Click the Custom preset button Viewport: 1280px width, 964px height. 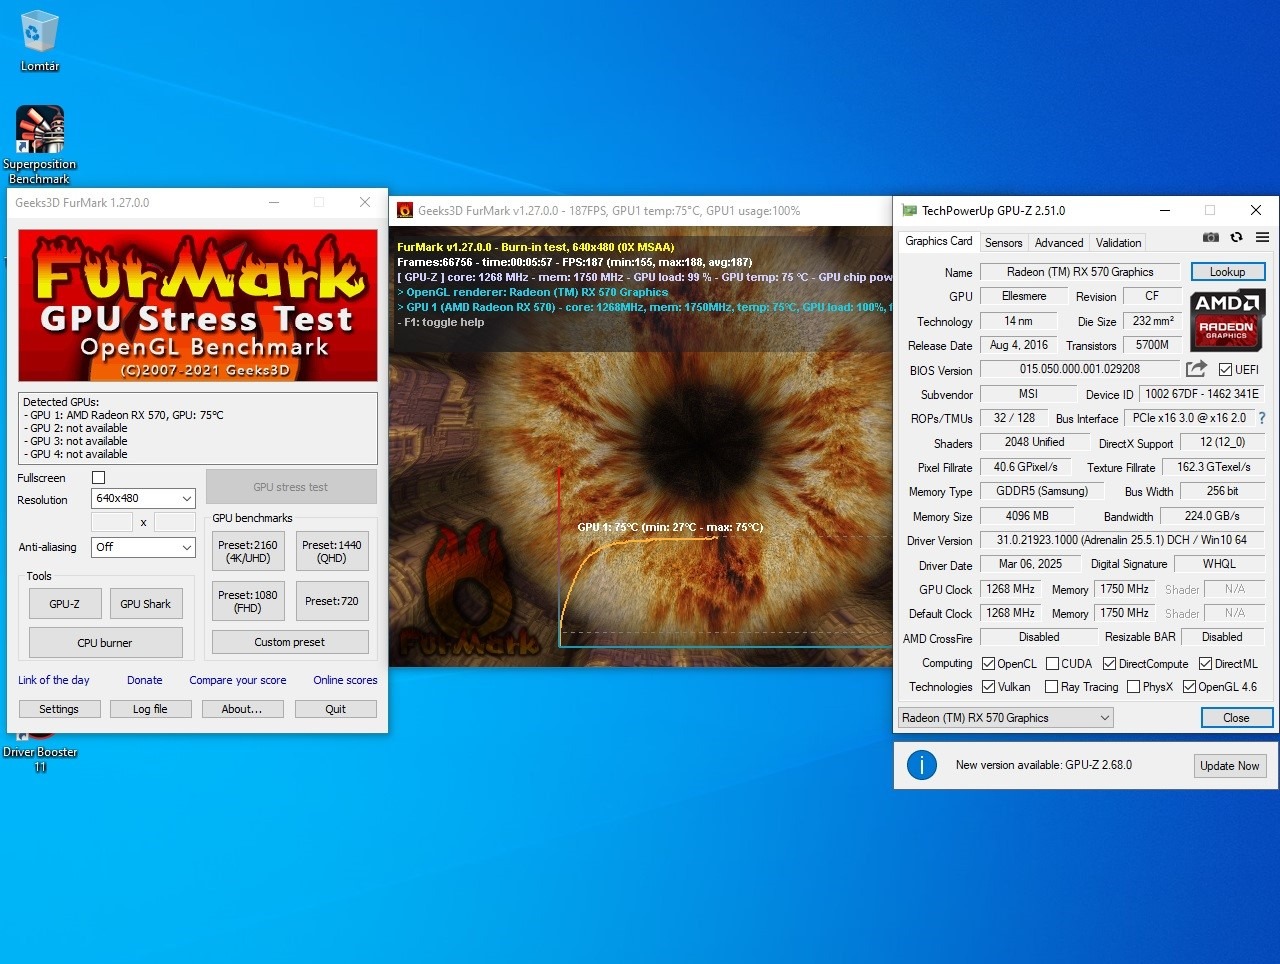(290, 642)
